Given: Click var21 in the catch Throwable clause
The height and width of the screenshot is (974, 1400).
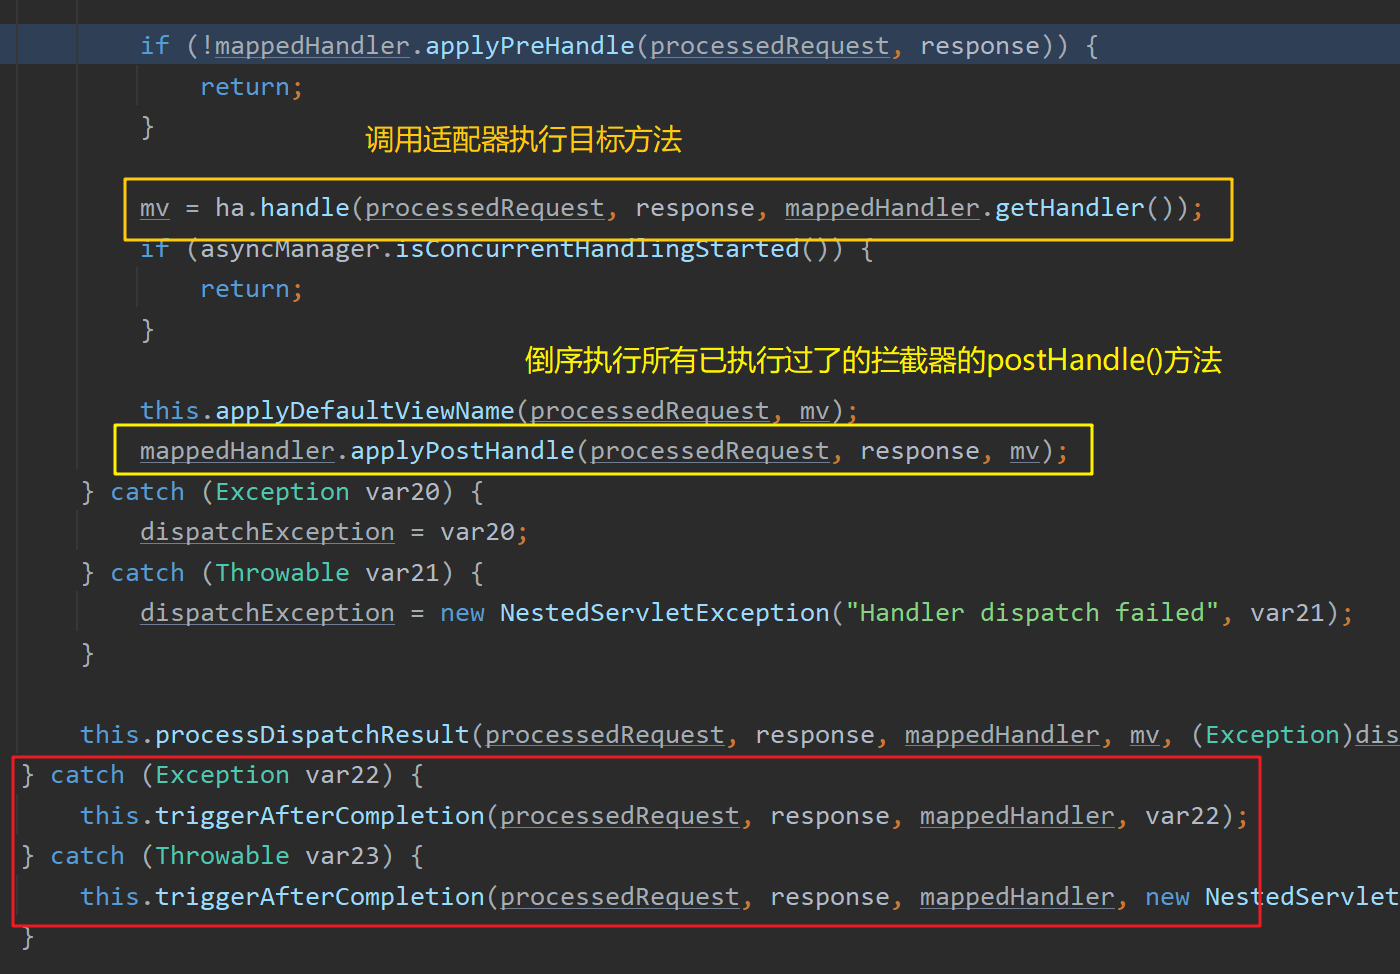Looking at the screenshot, I should [402, 573].
